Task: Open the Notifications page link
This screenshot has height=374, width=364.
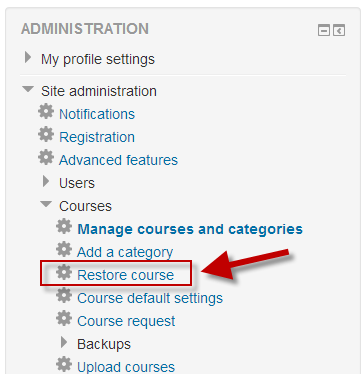Action: click(97, 114)
